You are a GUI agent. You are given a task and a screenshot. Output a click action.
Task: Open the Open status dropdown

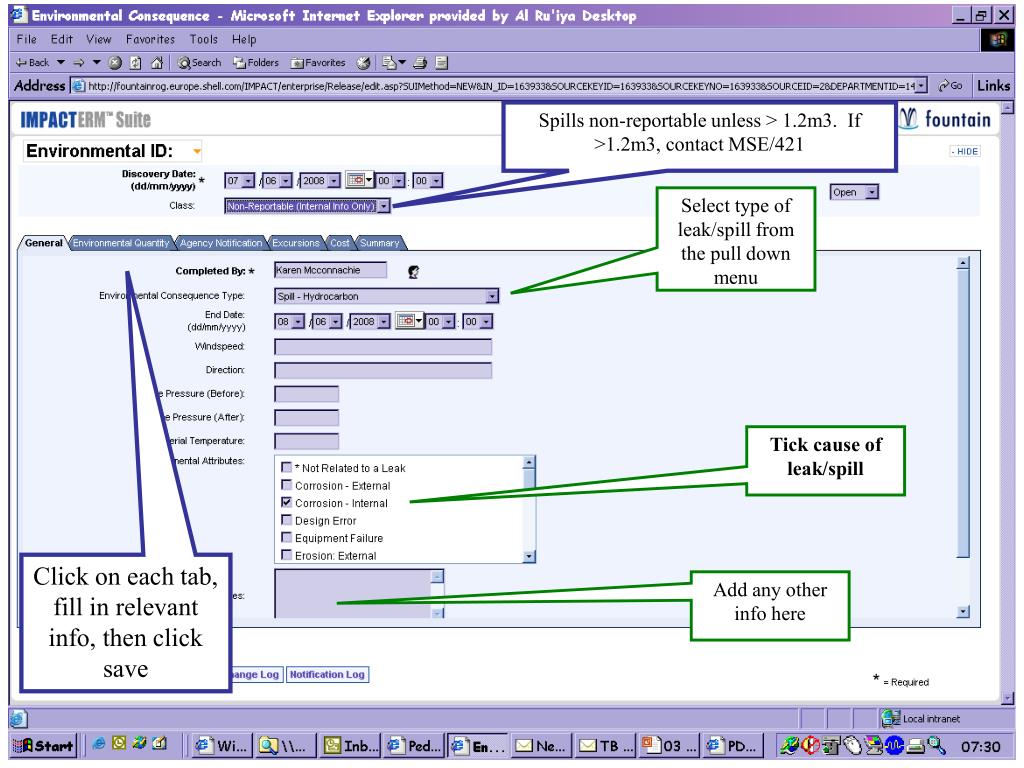point(872,192)
